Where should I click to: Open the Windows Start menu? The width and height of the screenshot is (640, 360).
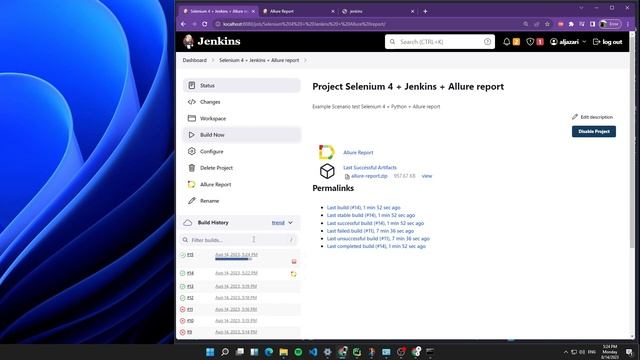tap(210, 352)
